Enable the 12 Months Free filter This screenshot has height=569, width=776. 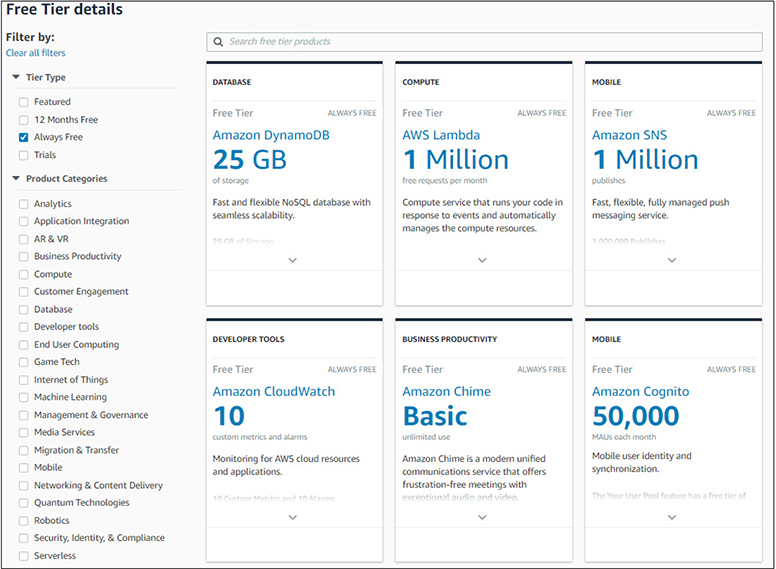[x=23, y=120]
